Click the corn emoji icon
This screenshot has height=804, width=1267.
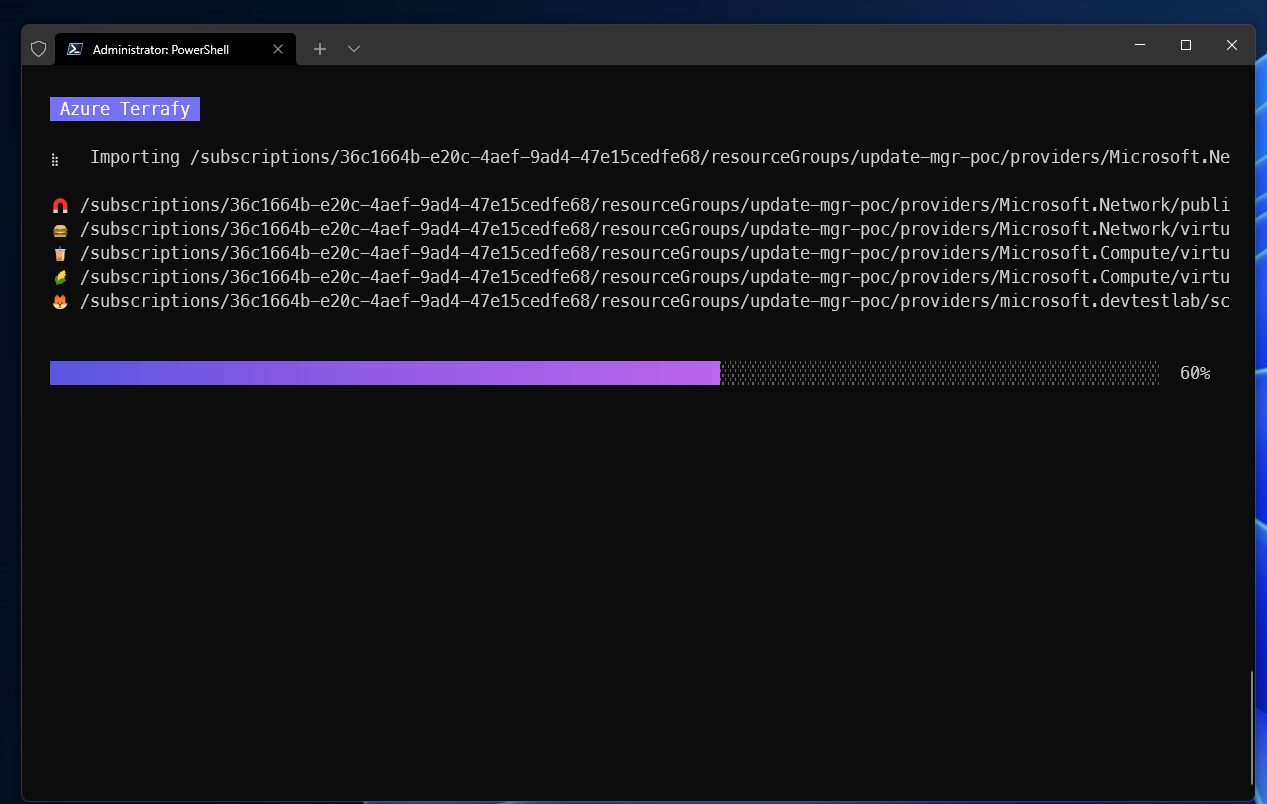(x=60, y=278)
